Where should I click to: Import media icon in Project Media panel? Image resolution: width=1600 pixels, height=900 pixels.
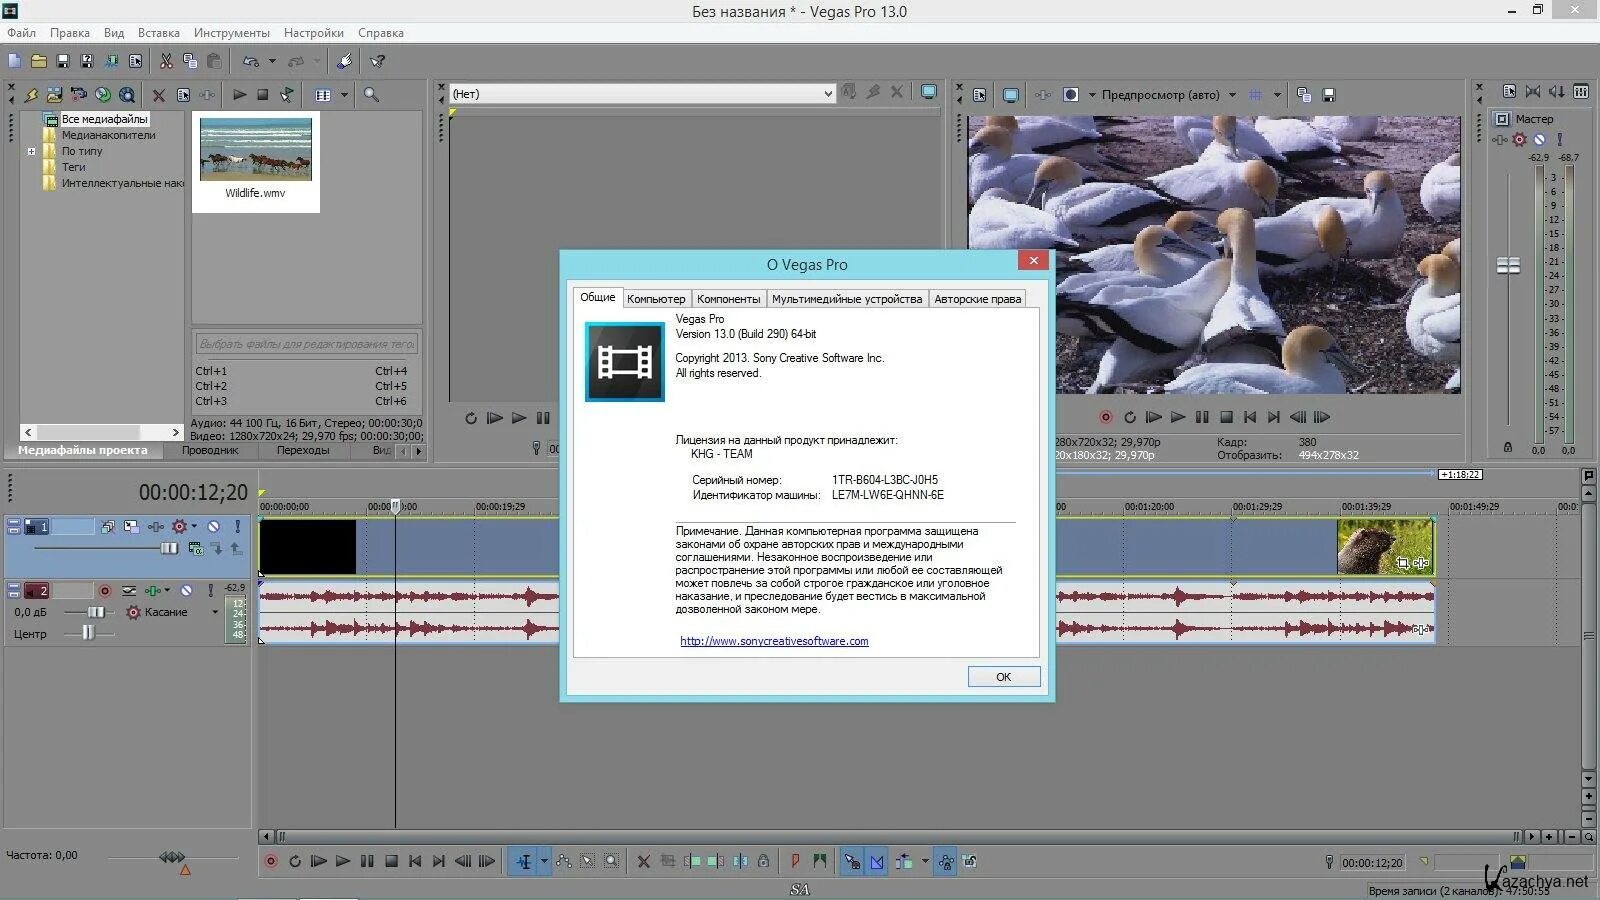pos(54,95)
